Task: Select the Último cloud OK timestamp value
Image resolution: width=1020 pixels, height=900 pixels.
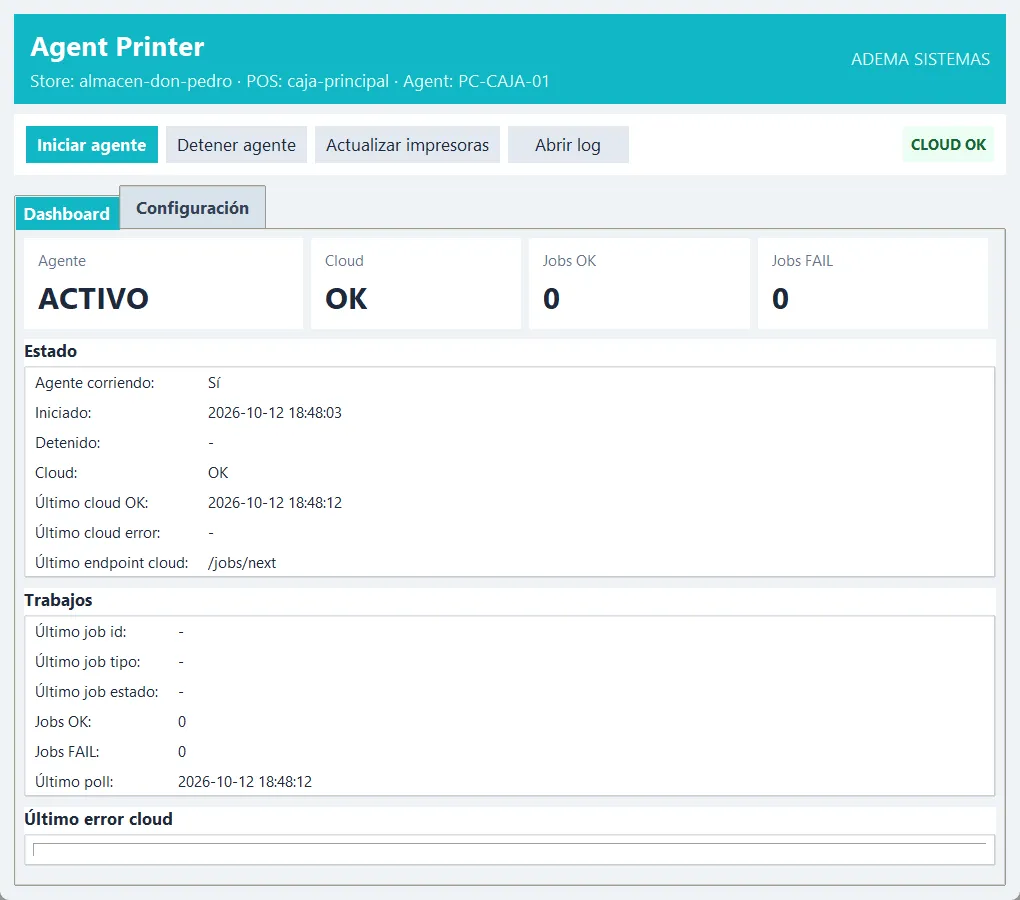Action: (x=275, y=503)
